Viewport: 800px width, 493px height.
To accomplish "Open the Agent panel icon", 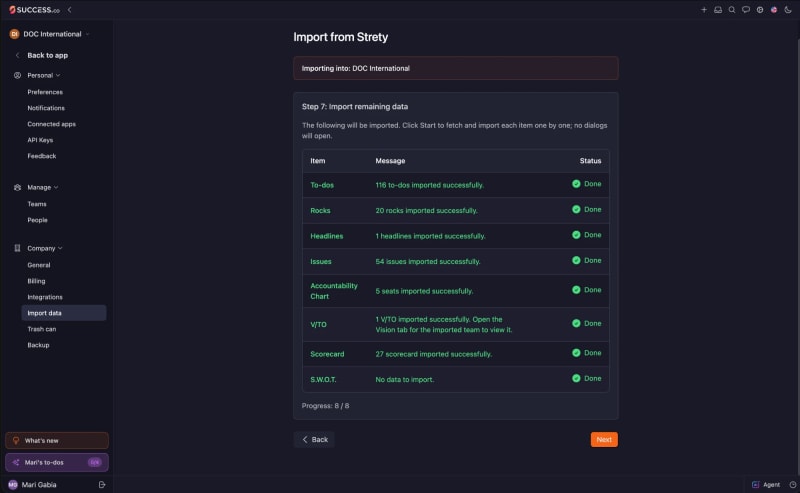I will [756, 484].
